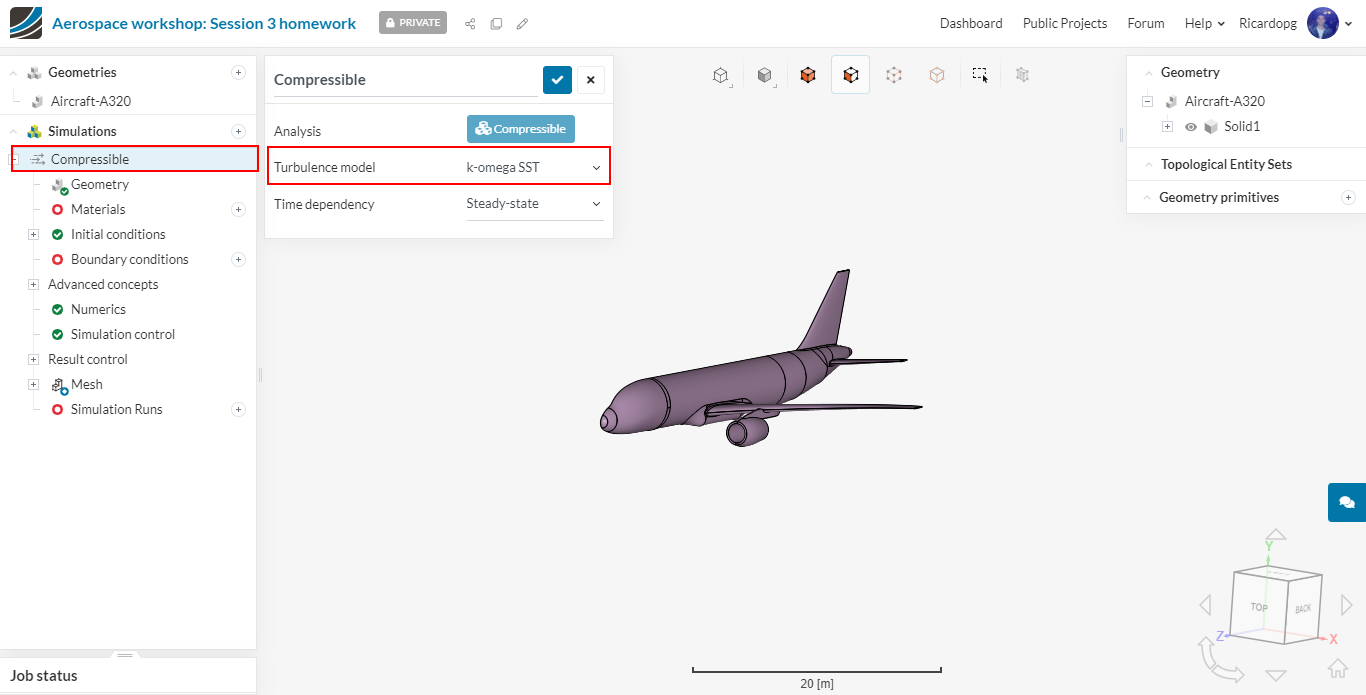Rotate the view with the down arrow
This screenshot has width=1366, height=695.
(x=1276, y=675)
